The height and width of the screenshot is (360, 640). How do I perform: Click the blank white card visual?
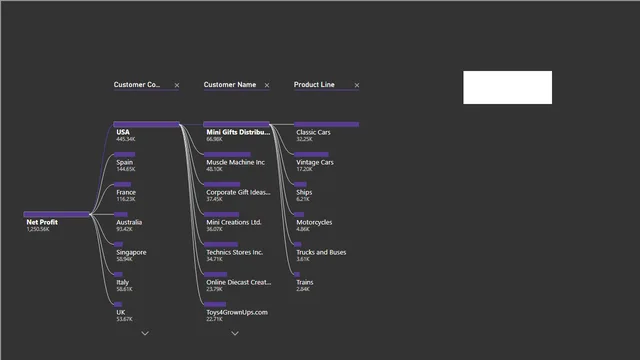507,87
